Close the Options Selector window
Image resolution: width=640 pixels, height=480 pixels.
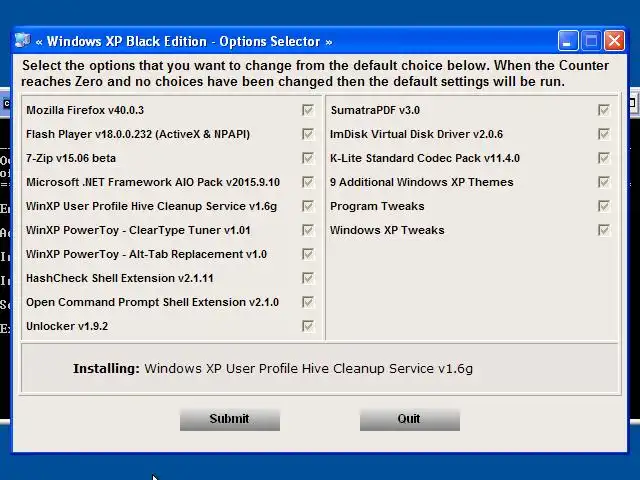point(615,41)
